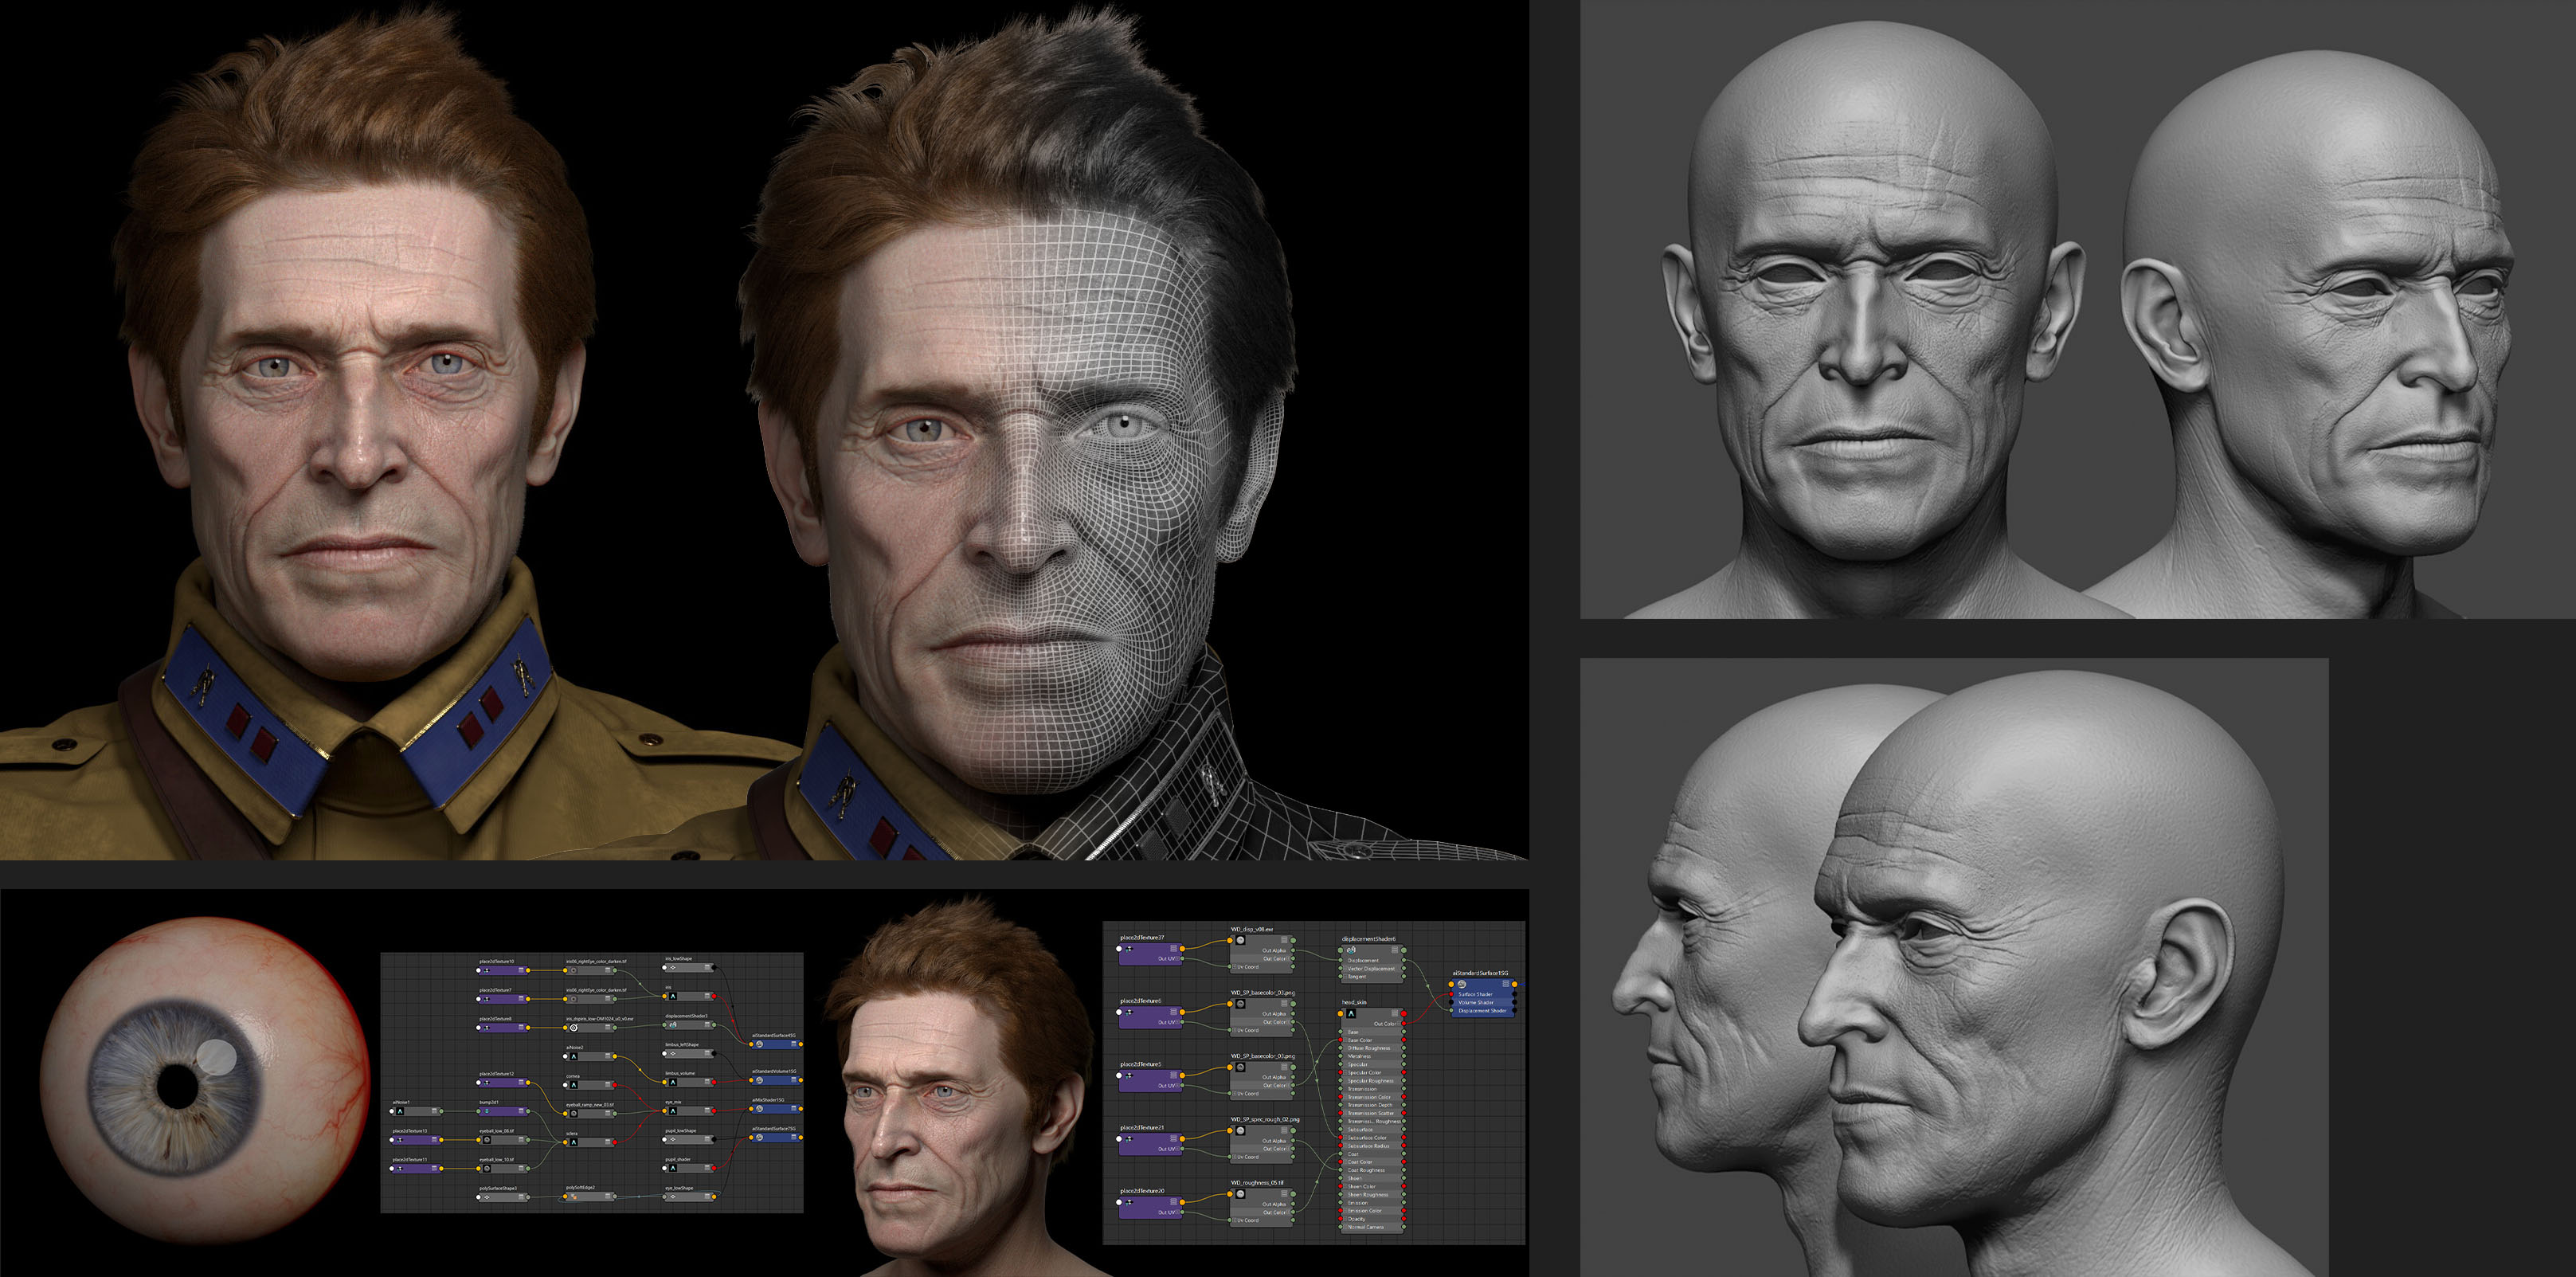Click the aiStandardSurface1SG shading group icon

coord(1462,985)
